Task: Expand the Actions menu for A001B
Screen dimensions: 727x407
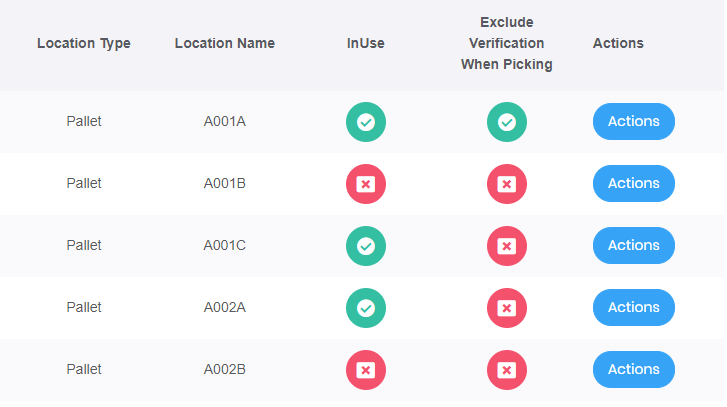Action: pos(634,184)
